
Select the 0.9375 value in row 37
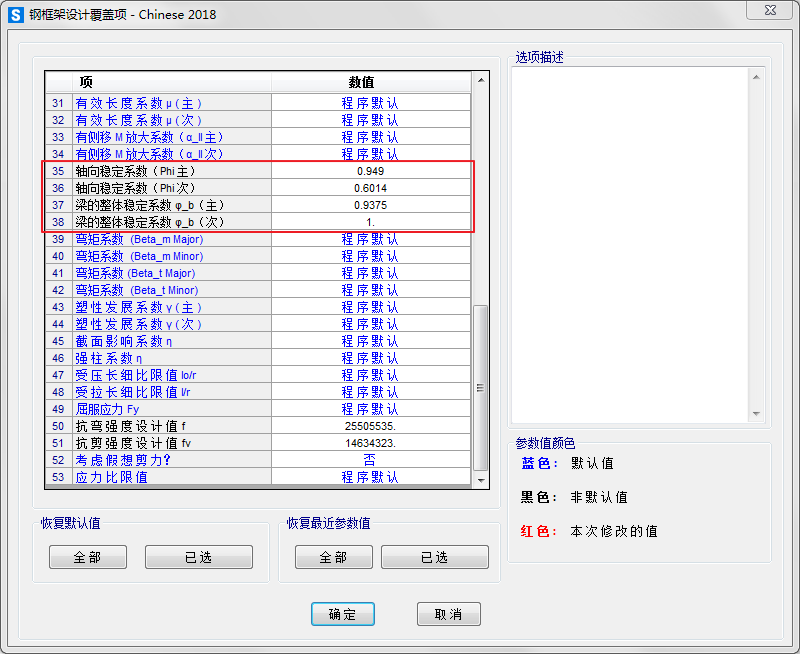pos(370,205)
